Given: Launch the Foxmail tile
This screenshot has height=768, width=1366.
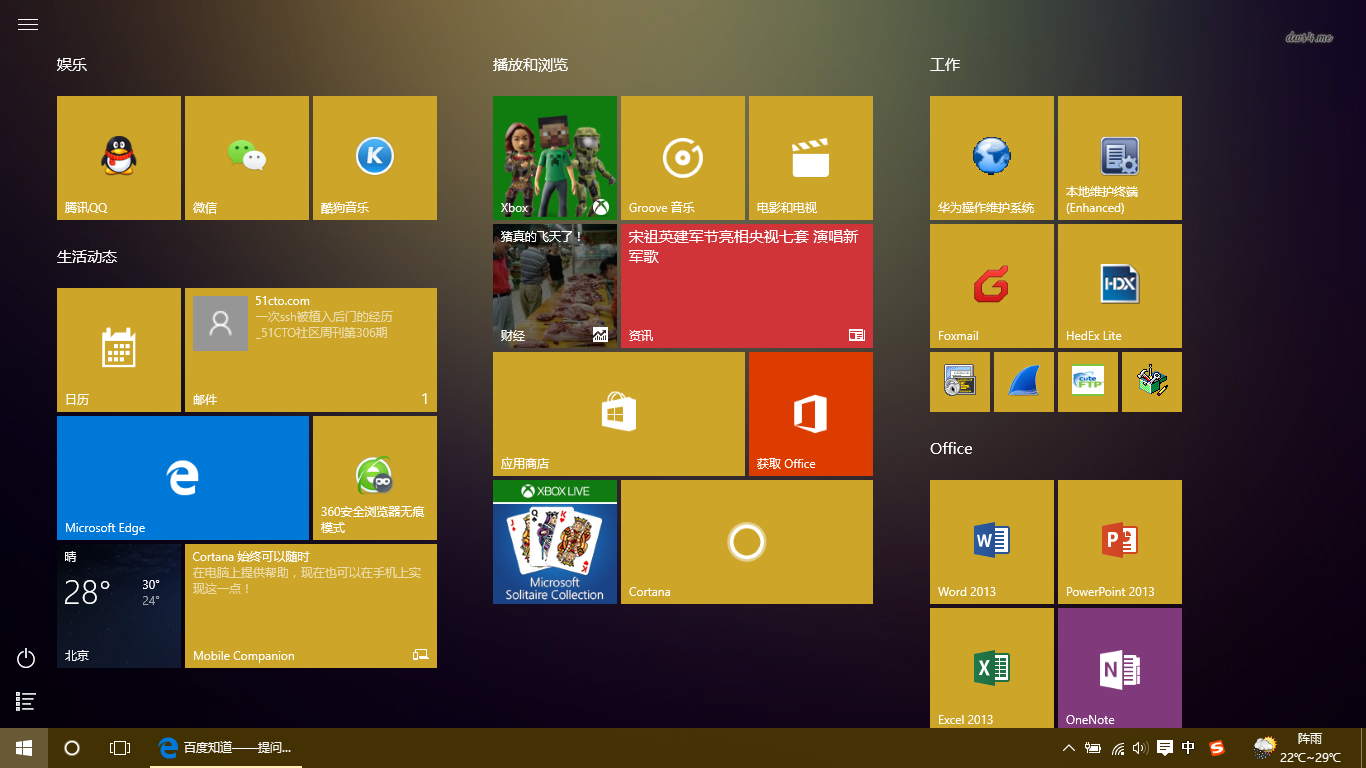Looking at the screenshot, I should pyautogui.click(x=992, y=286).
